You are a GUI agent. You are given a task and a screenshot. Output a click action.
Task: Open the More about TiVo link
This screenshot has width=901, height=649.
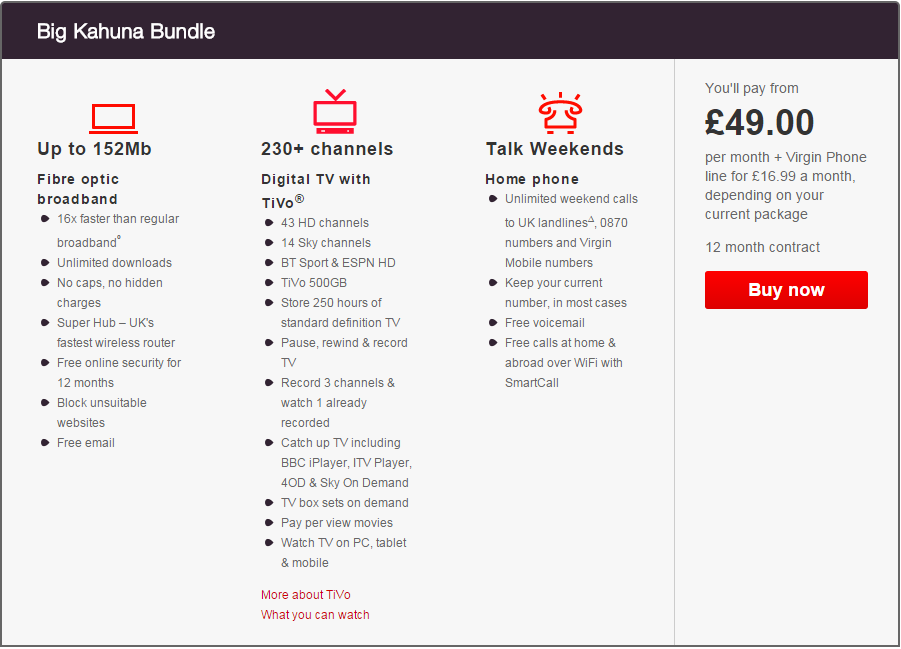click(306, 594)
